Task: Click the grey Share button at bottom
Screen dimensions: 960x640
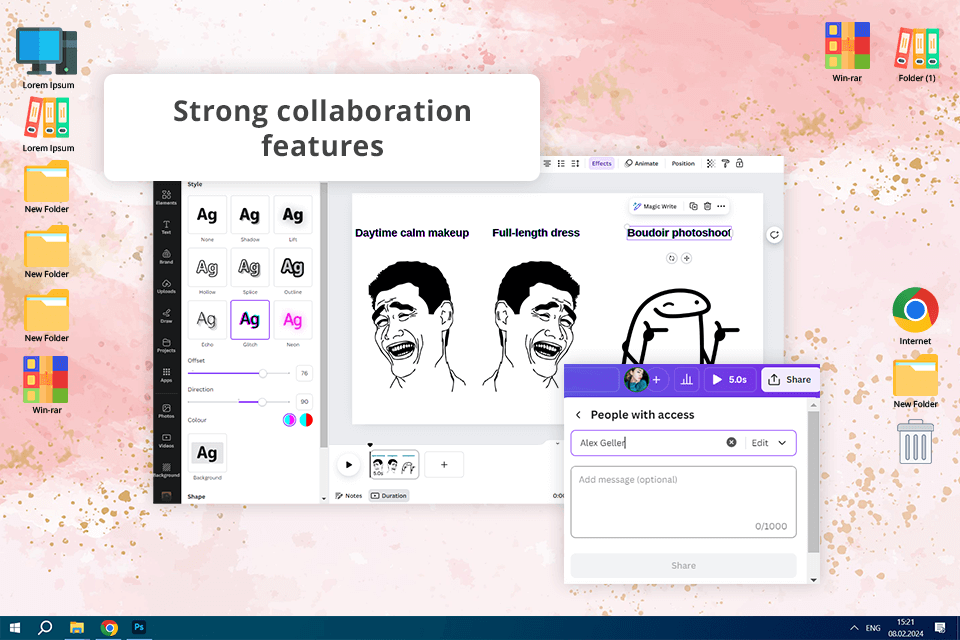Action: 683,565
